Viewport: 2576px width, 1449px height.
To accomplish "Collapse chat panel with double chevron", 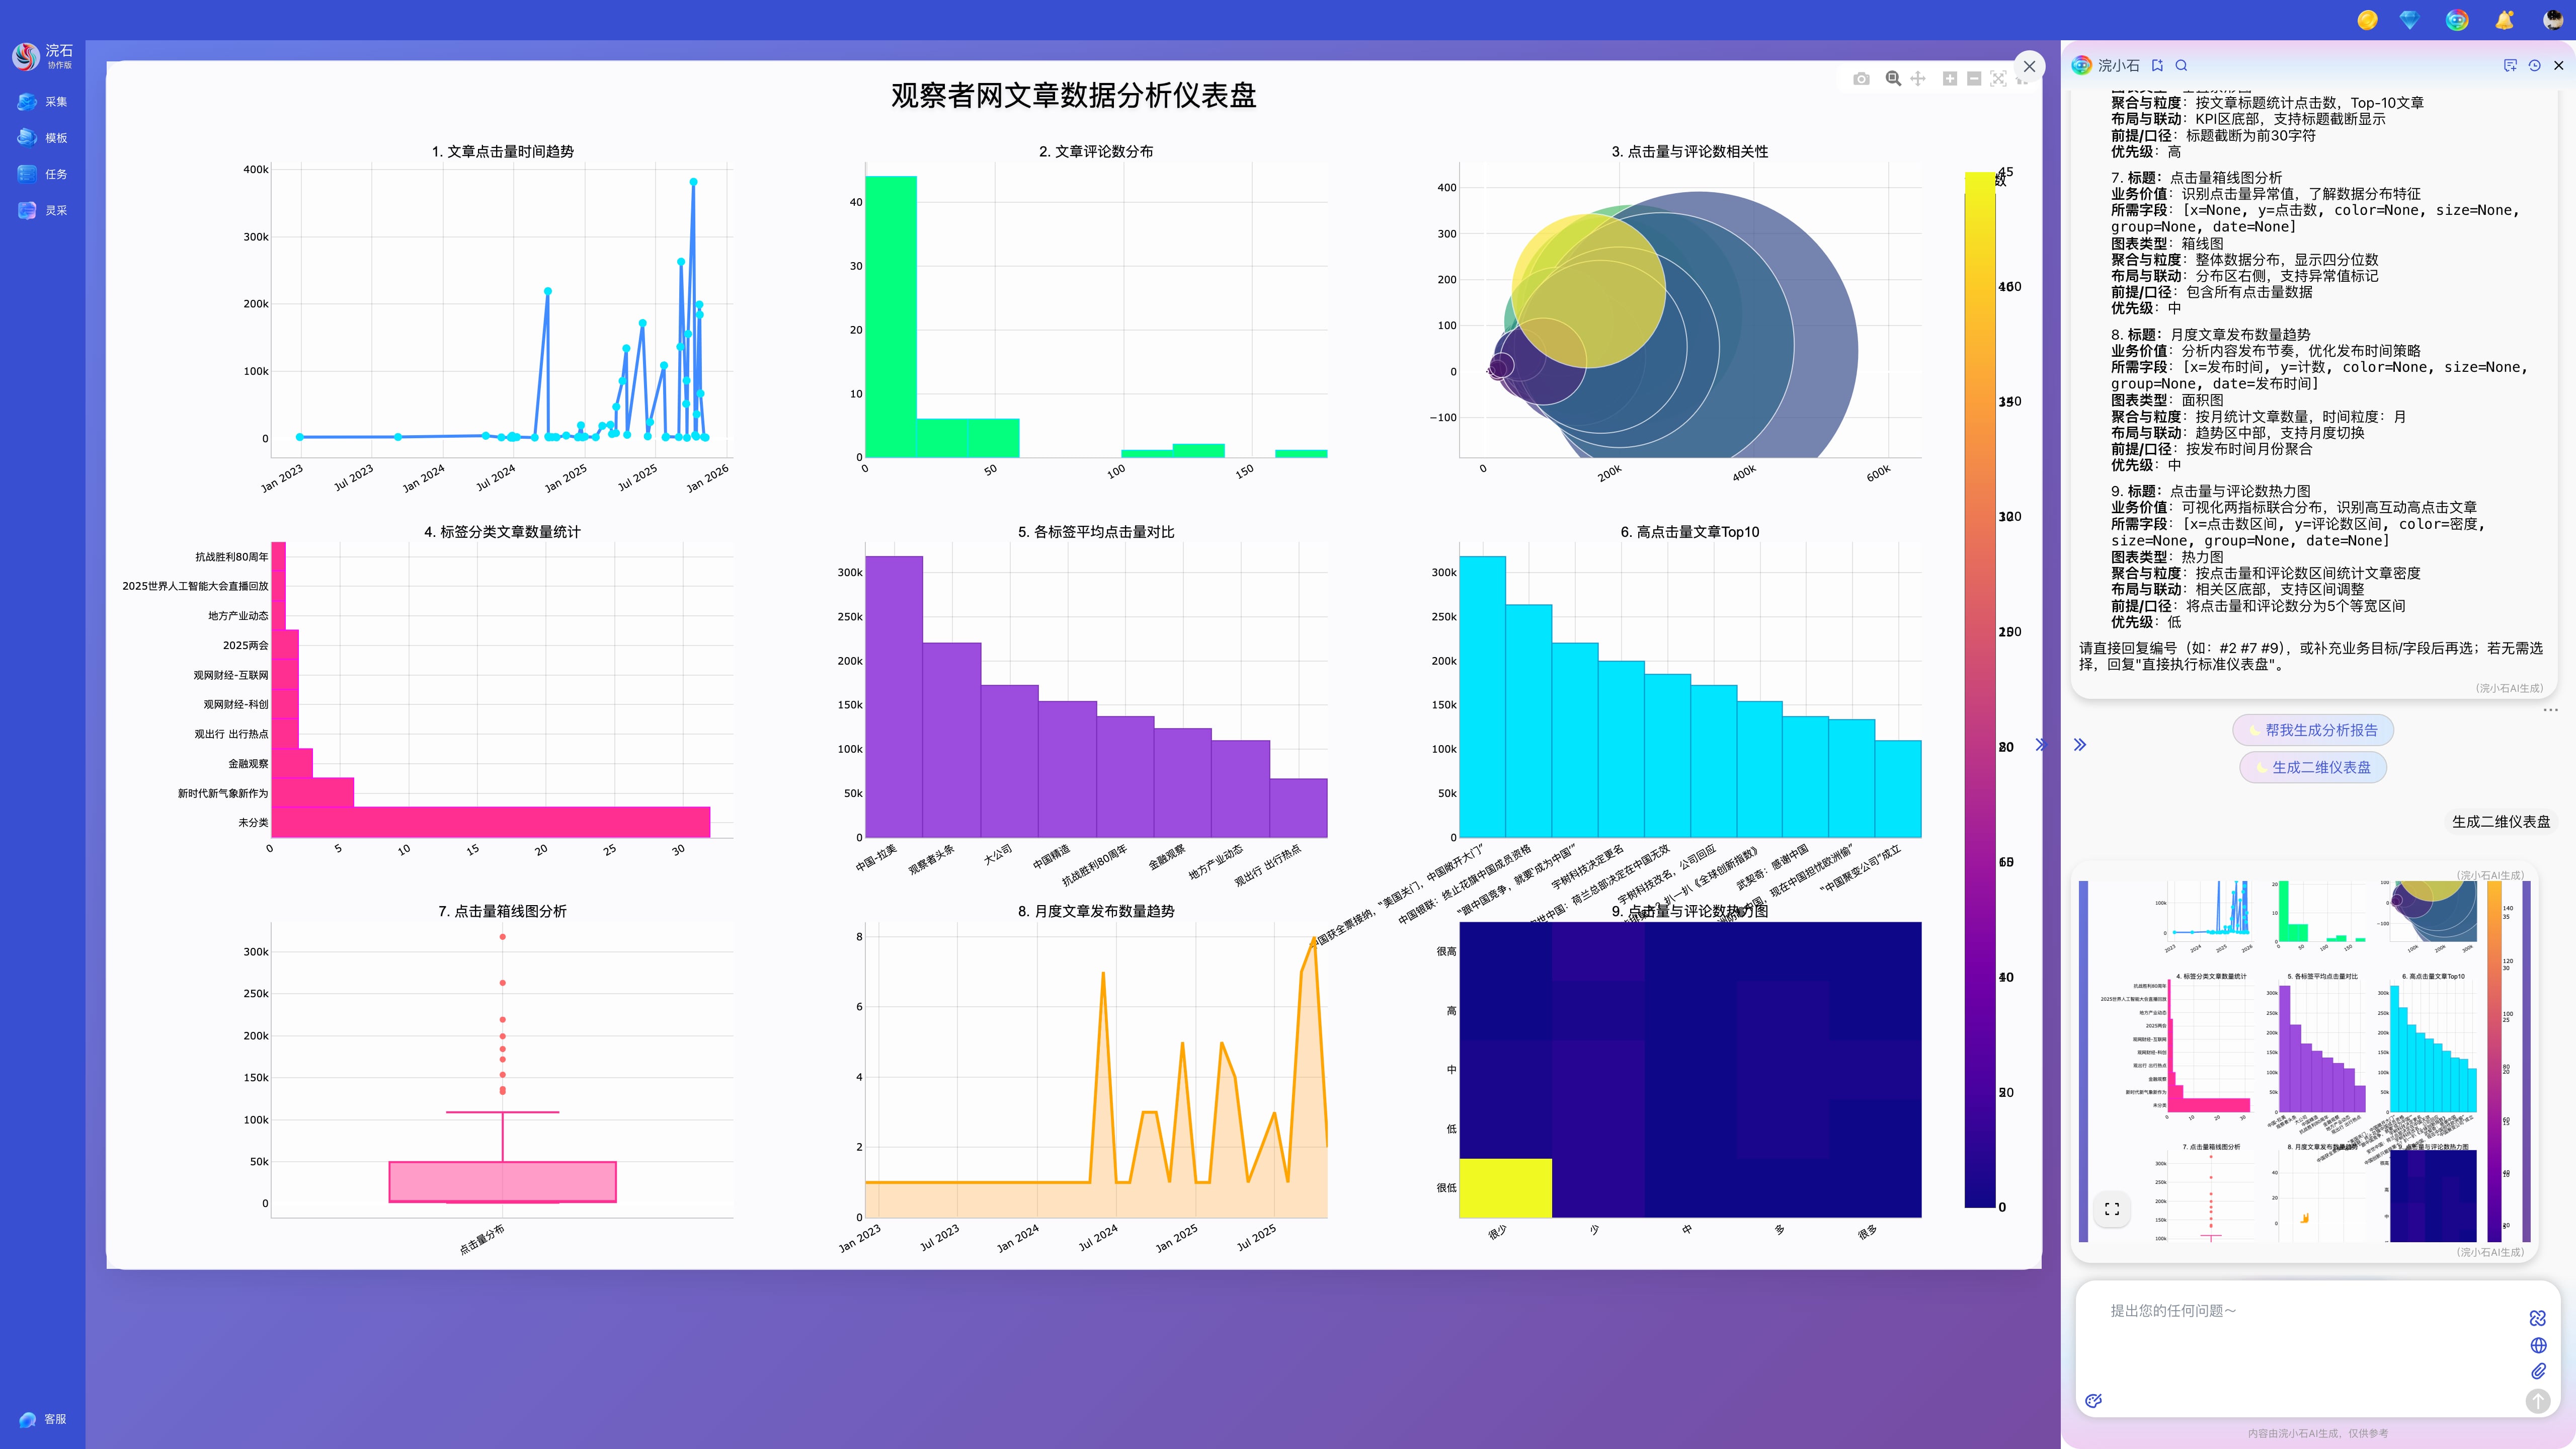I will pyautogui.click(x=2080, y=745).
